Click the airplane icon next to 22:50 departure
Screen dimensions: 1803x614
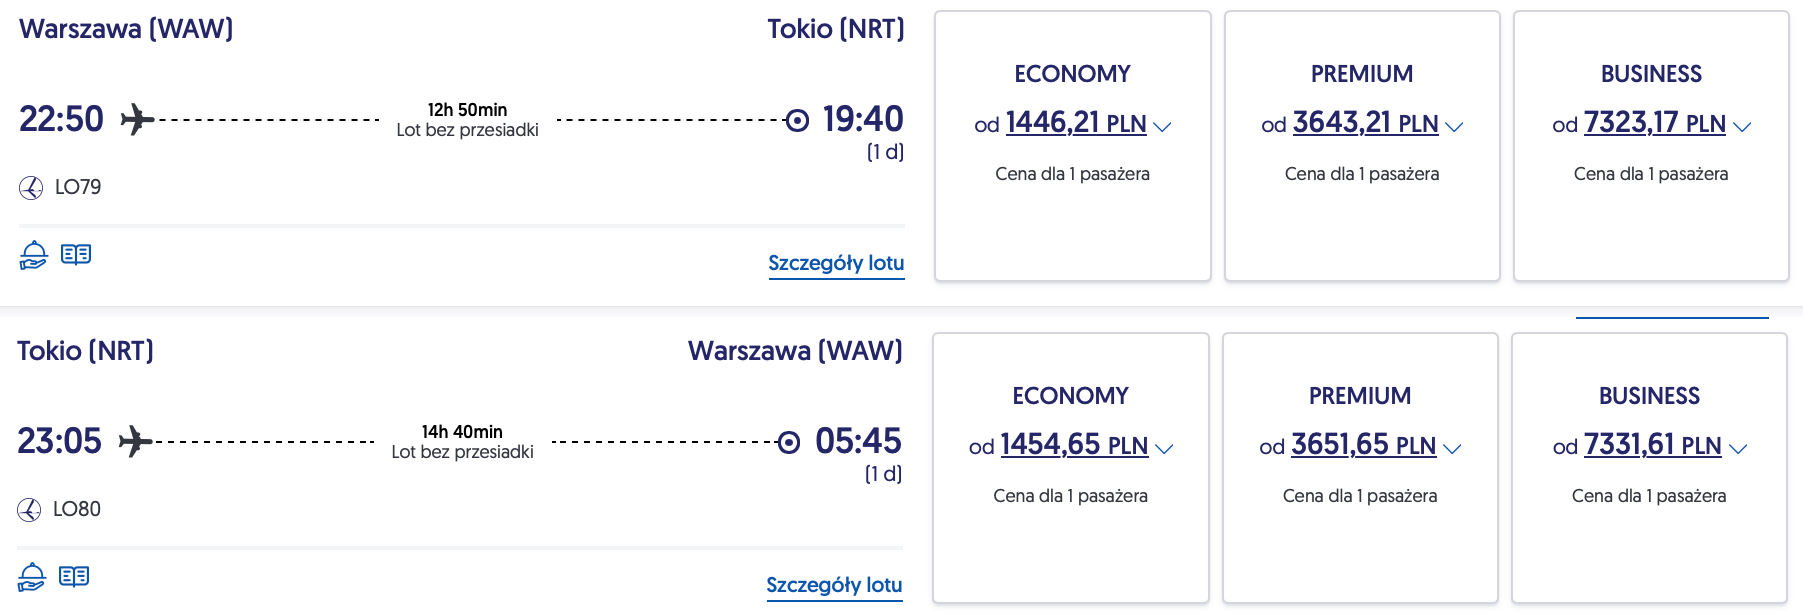137,120
